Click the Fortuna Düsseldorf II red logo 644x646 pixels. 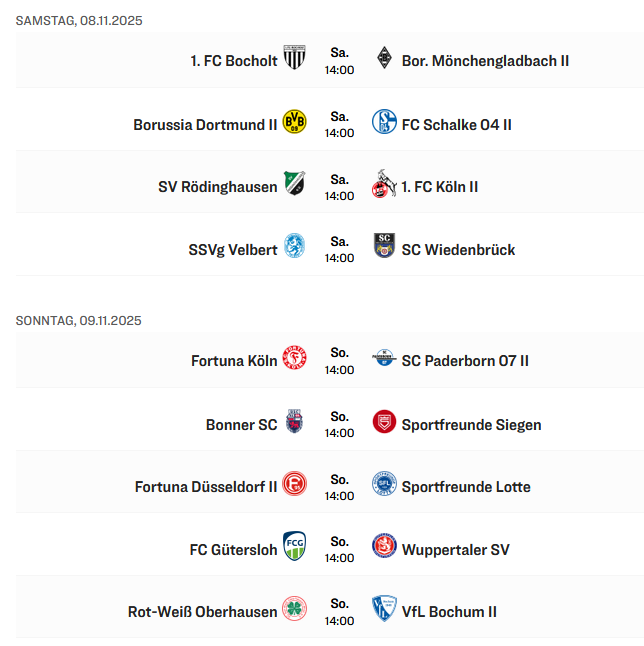click(294, 485)
